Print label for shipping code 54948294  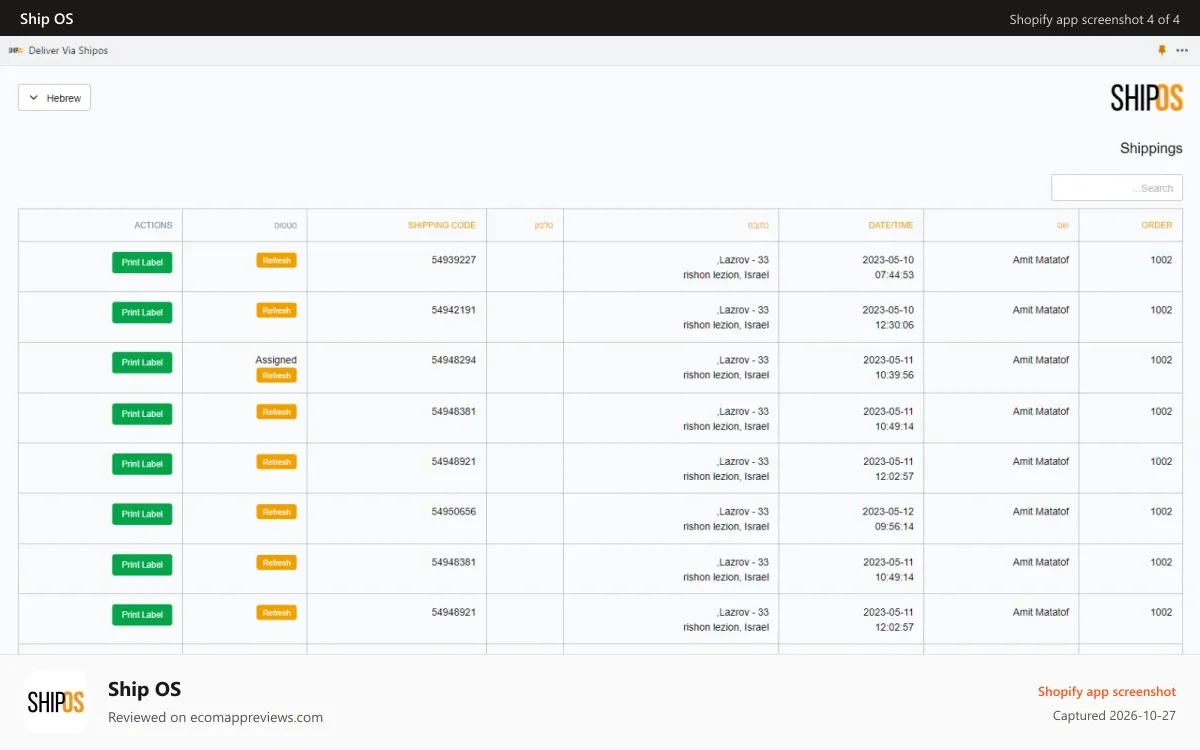click(x=142, y=362)
